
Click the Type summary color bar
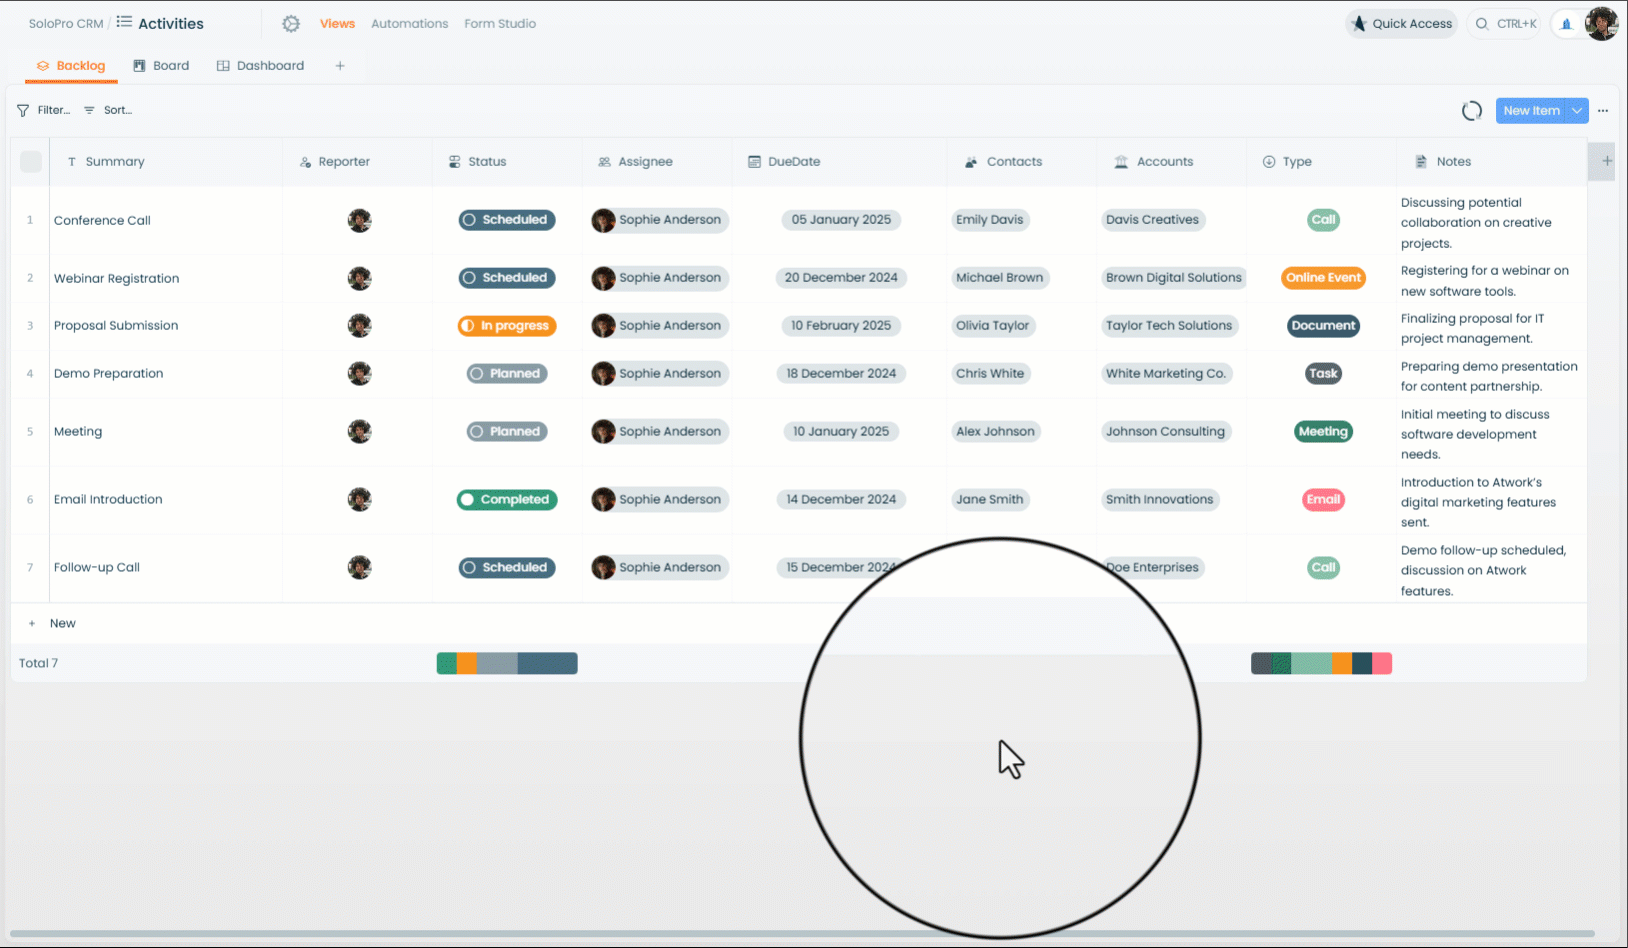click(x=1321, y=663)
